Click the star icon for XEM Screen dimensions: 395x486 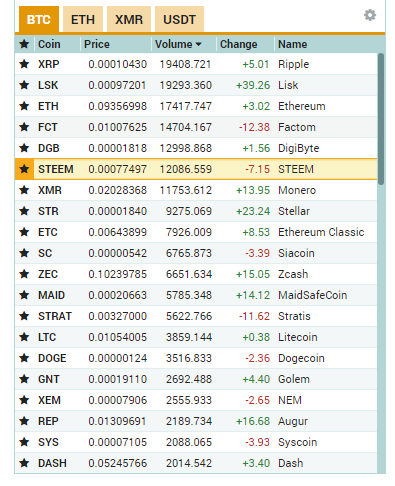[24, 400]
